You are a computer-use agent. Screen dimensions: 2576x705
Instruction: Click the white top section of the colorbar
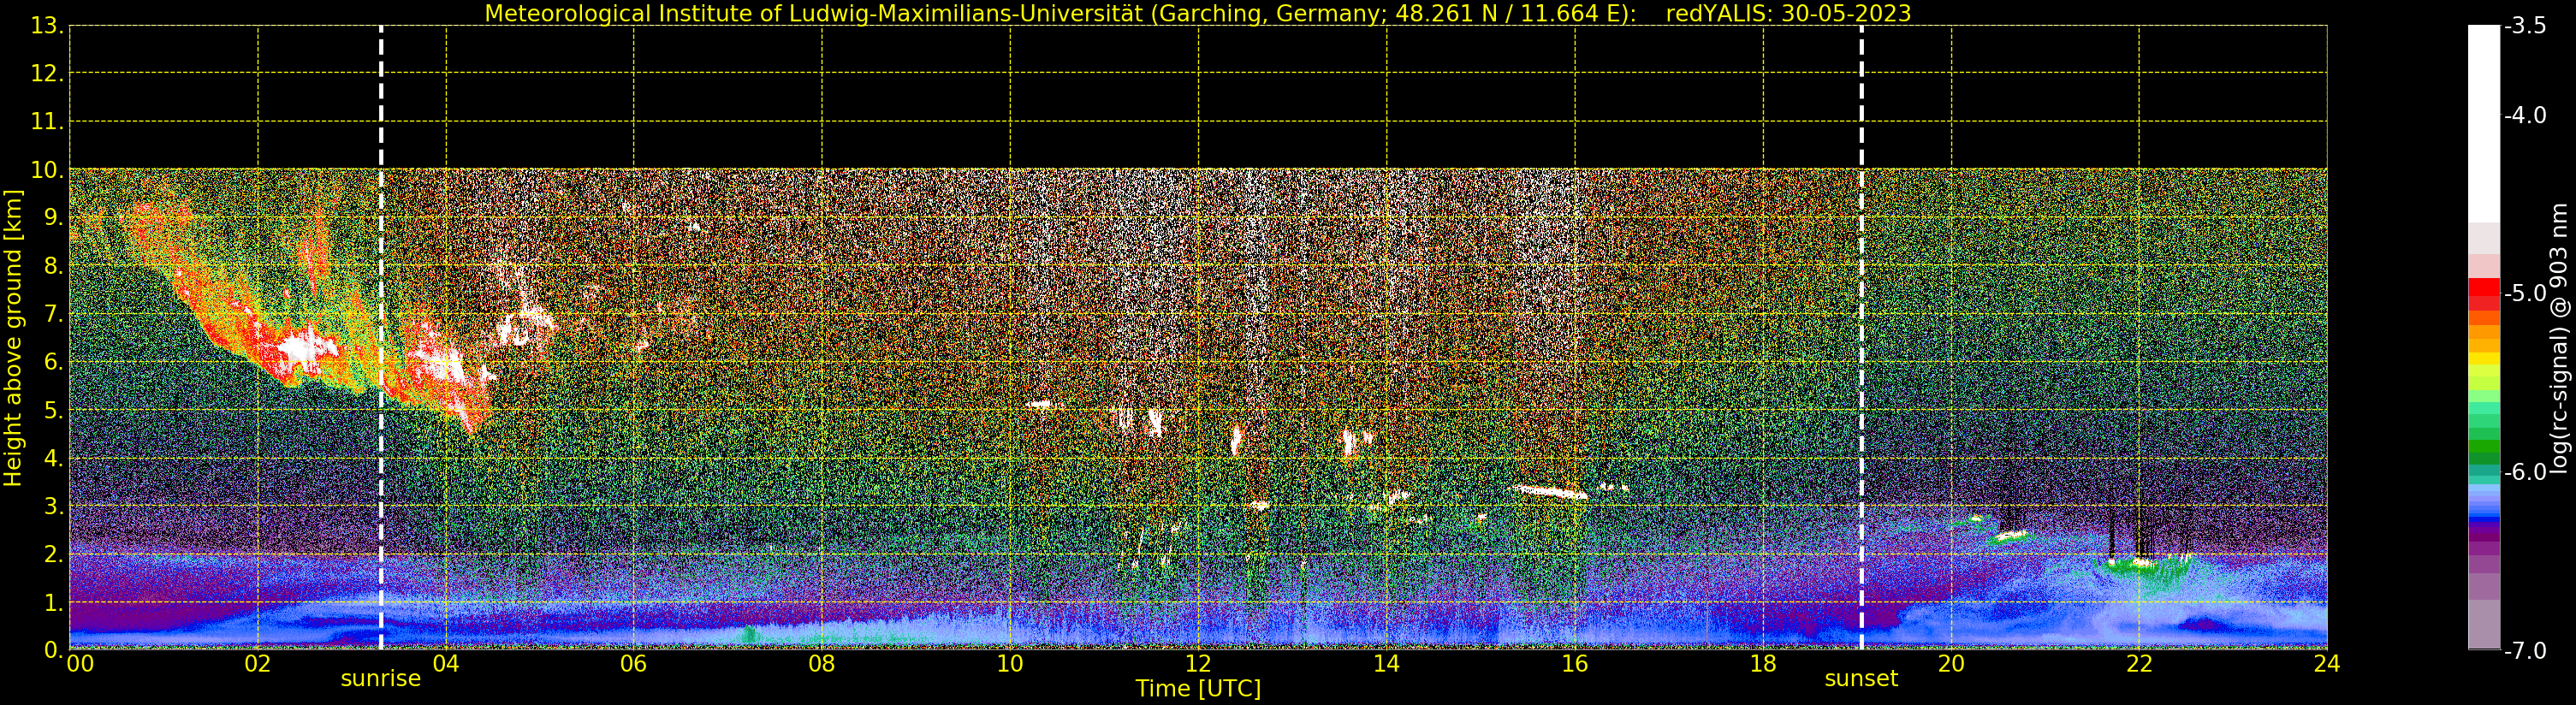click(x=2484, y=123)
